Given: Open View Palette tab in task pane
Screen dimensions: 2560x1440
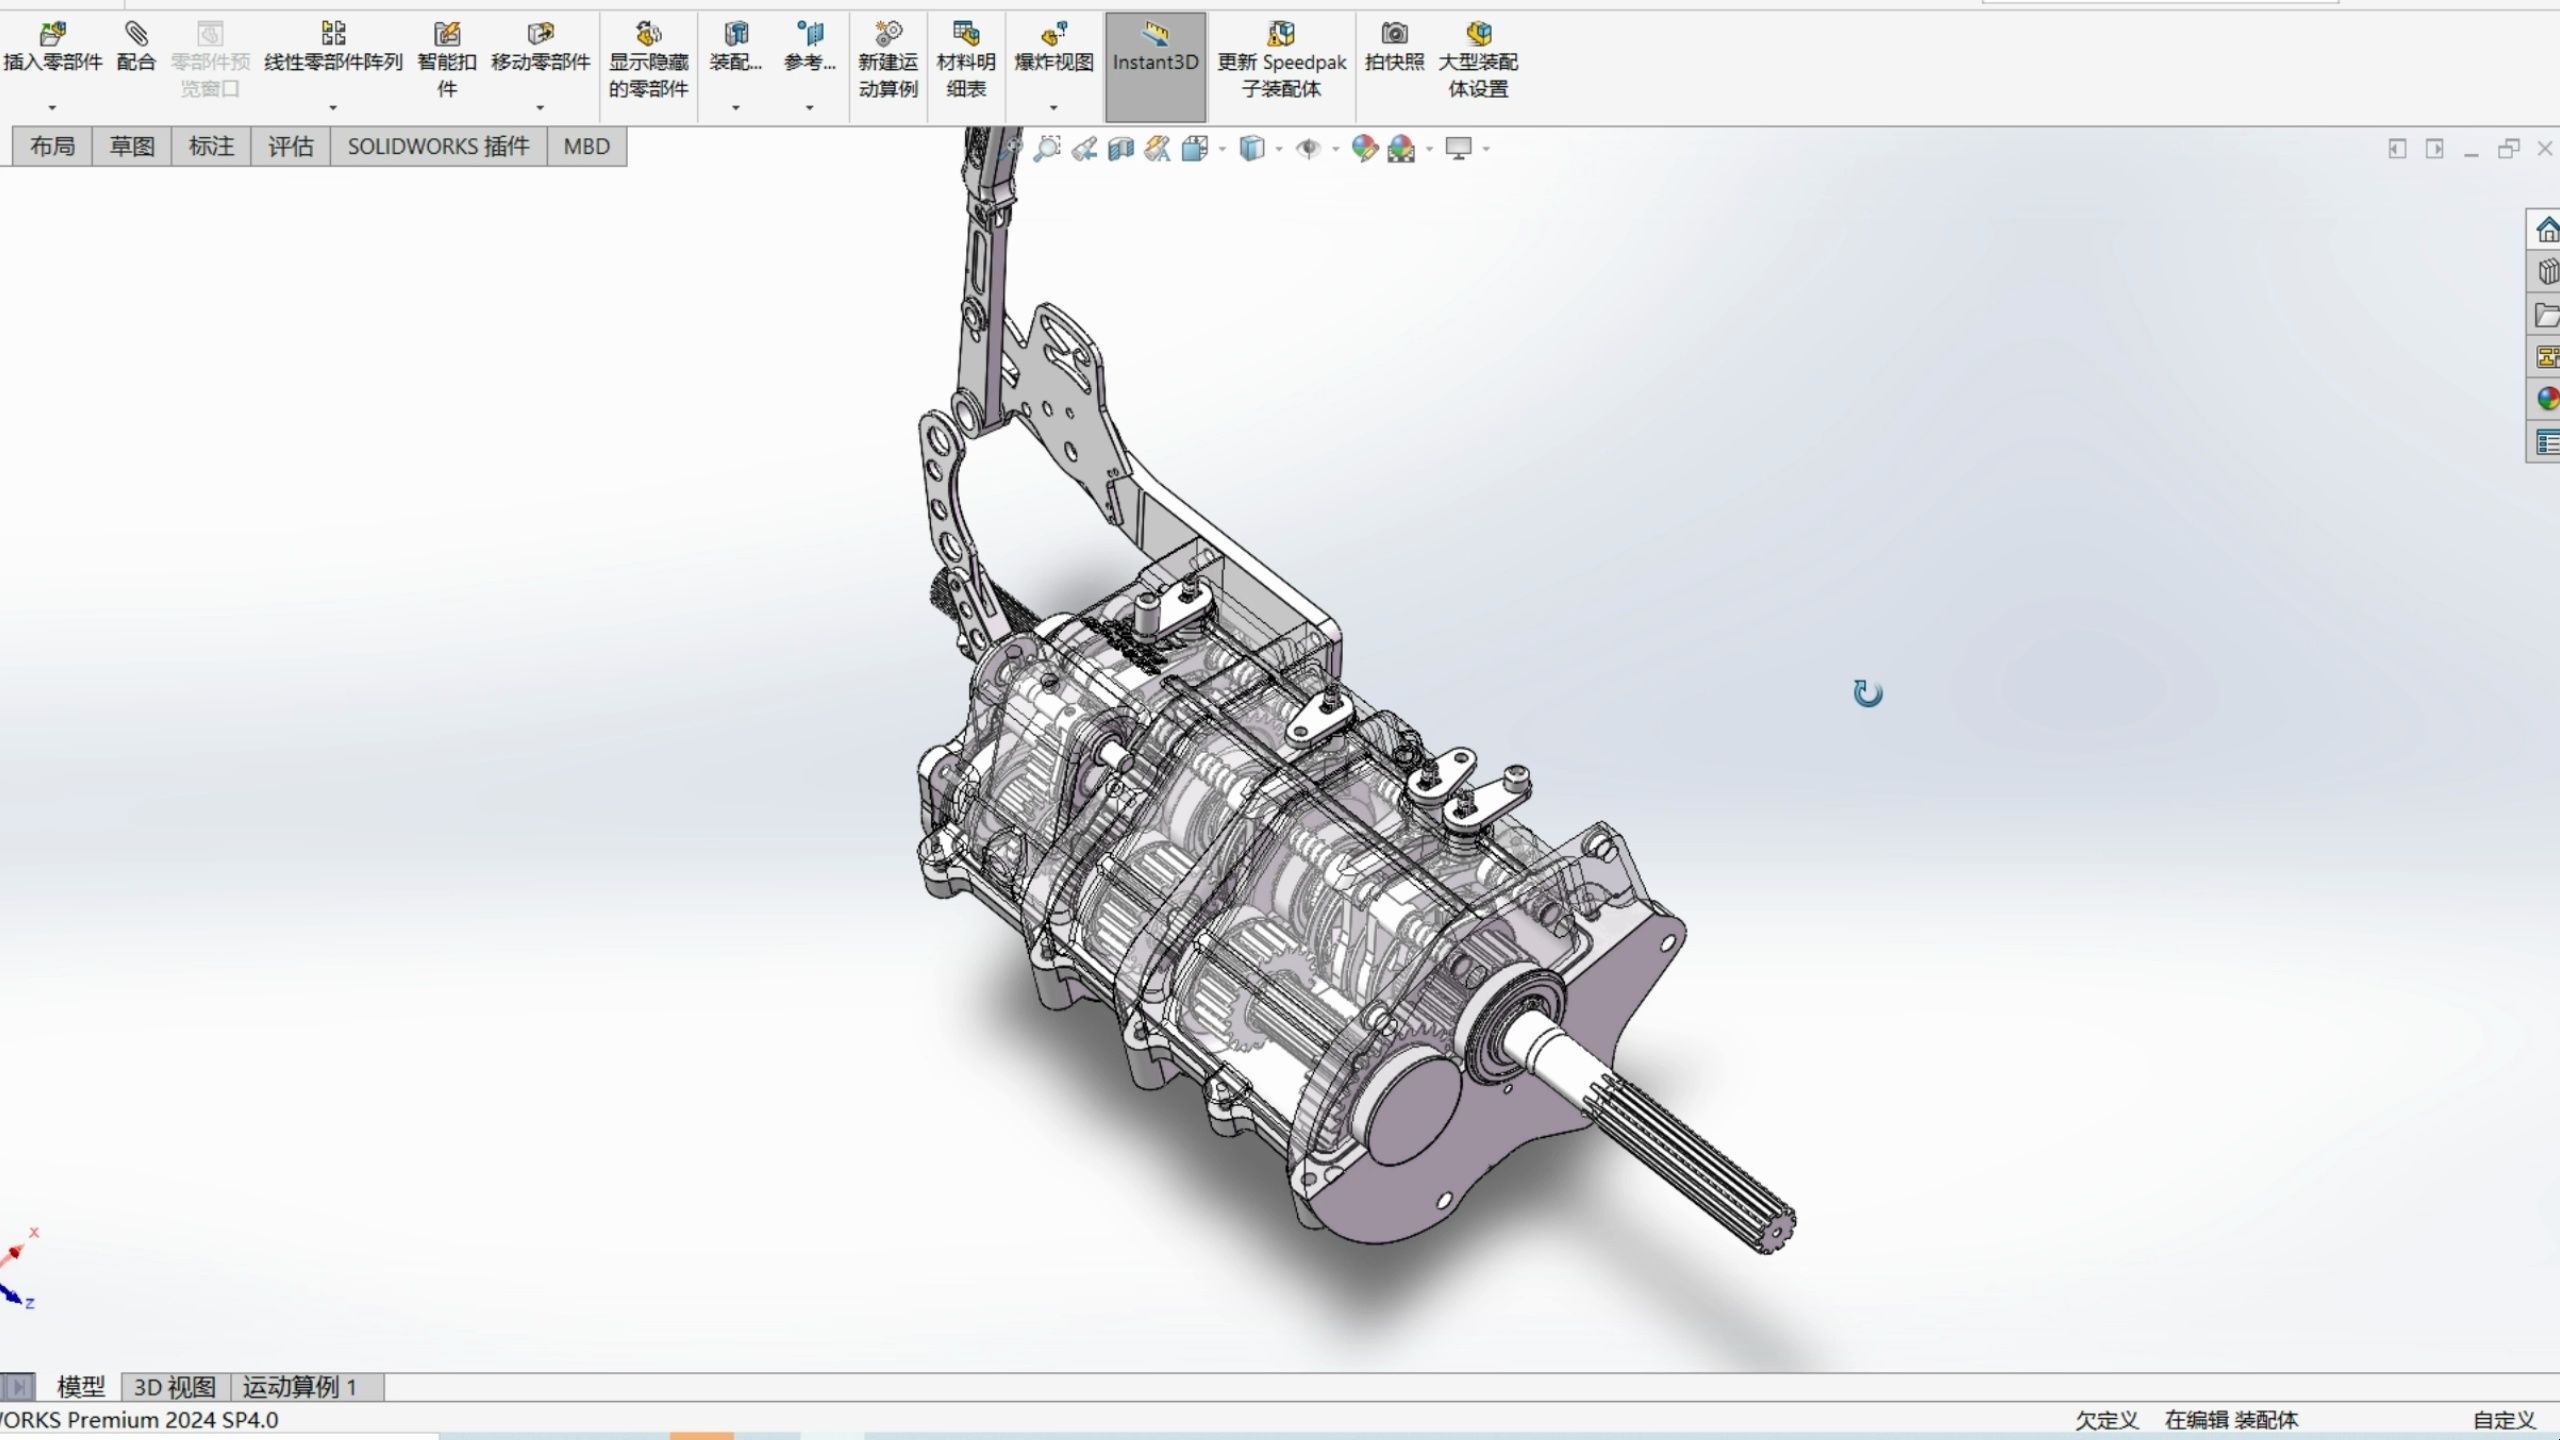Looking at the screenshot, I should click(x=2546, y=357).
